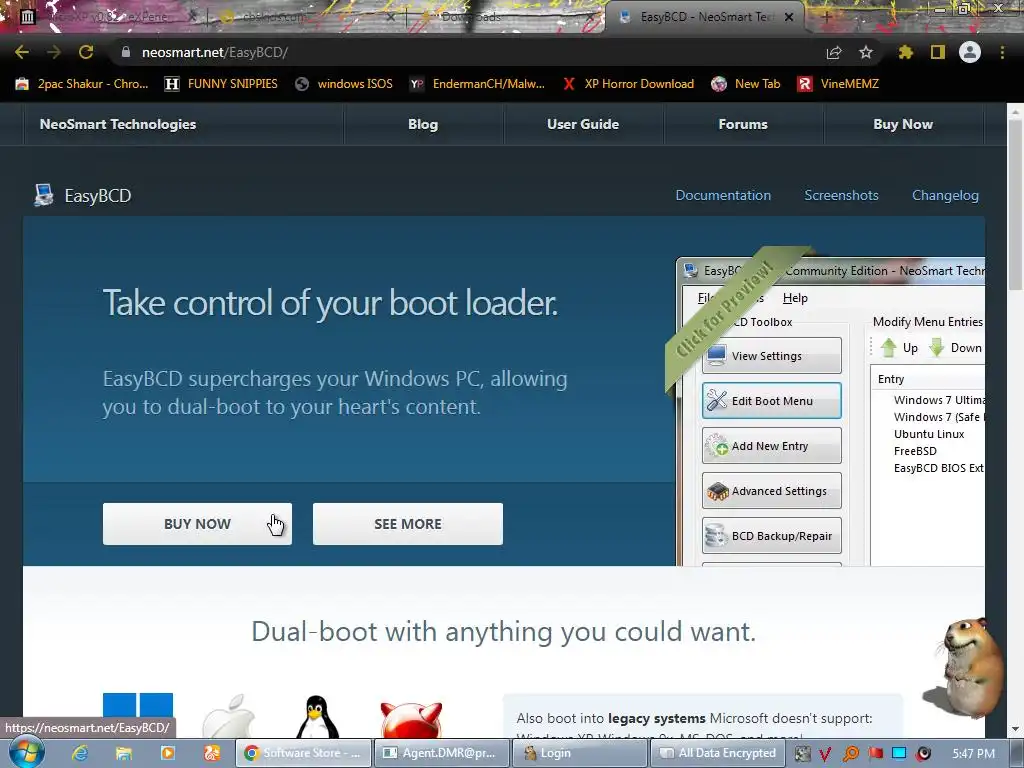1024x768 pixels.
Task: Click the red V tray icon
Action: [x=825, y=754]
